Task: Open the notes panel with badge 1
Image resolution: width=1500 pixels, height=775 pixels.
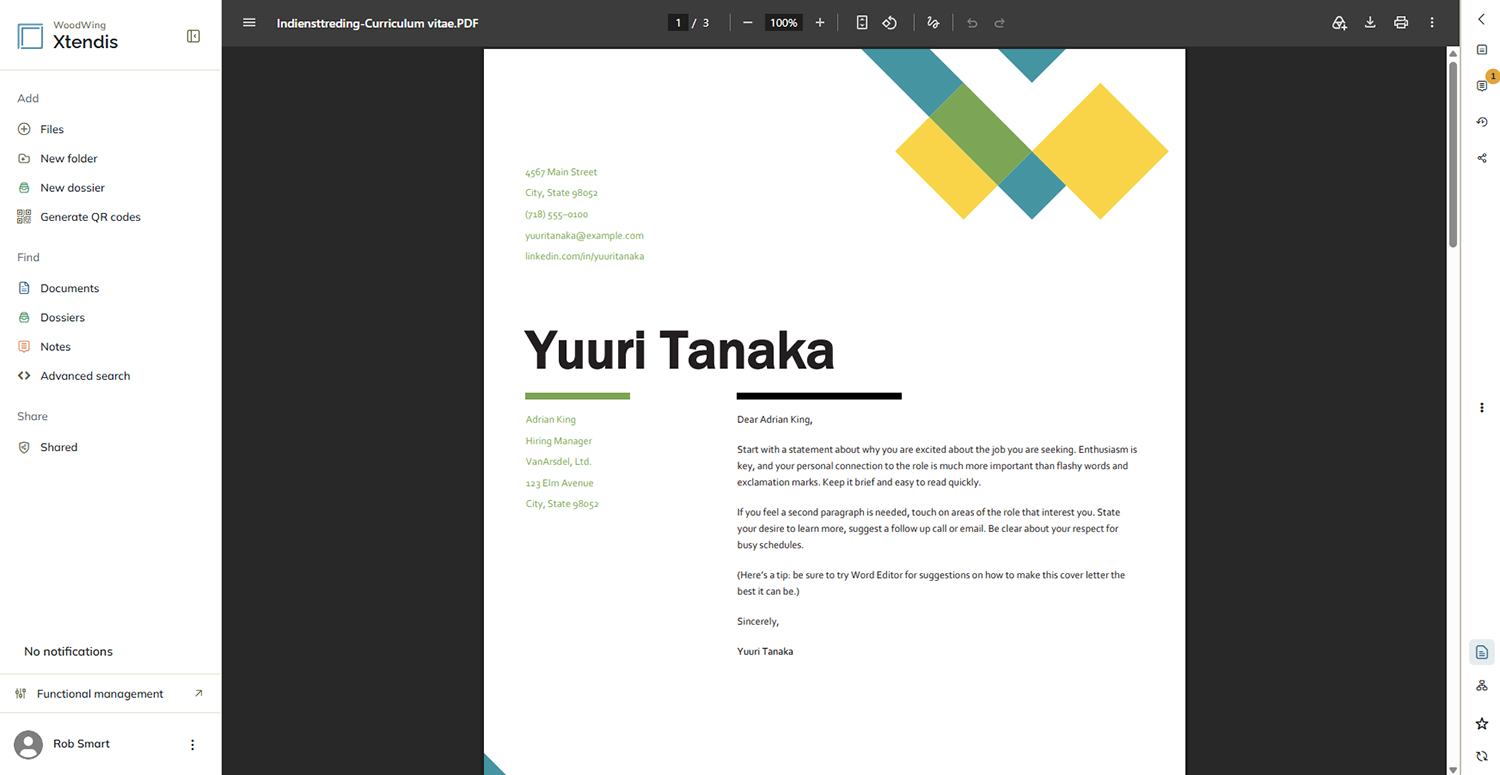Action: pos(1483,85)
